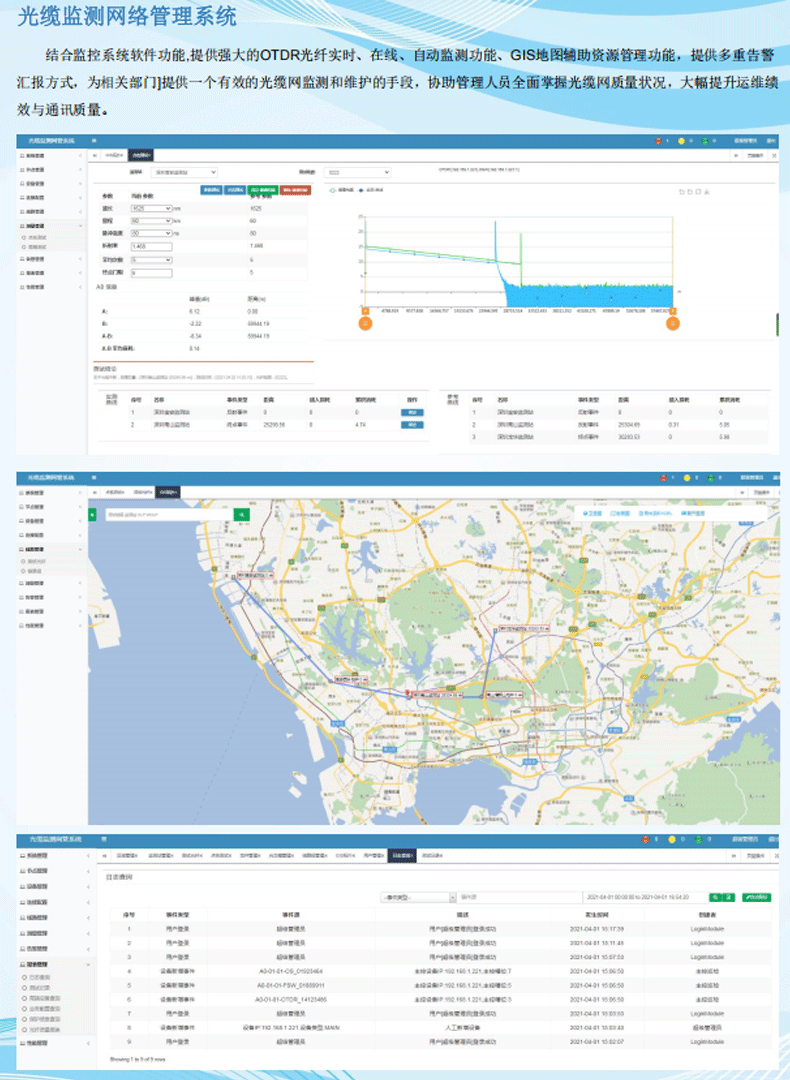Image resolution: width=790 pixels, height=1080 pixels.
Task: Click the timestamp 2021-04-01 15:17:39 in log row 1
Action: [x=596, y=929]
